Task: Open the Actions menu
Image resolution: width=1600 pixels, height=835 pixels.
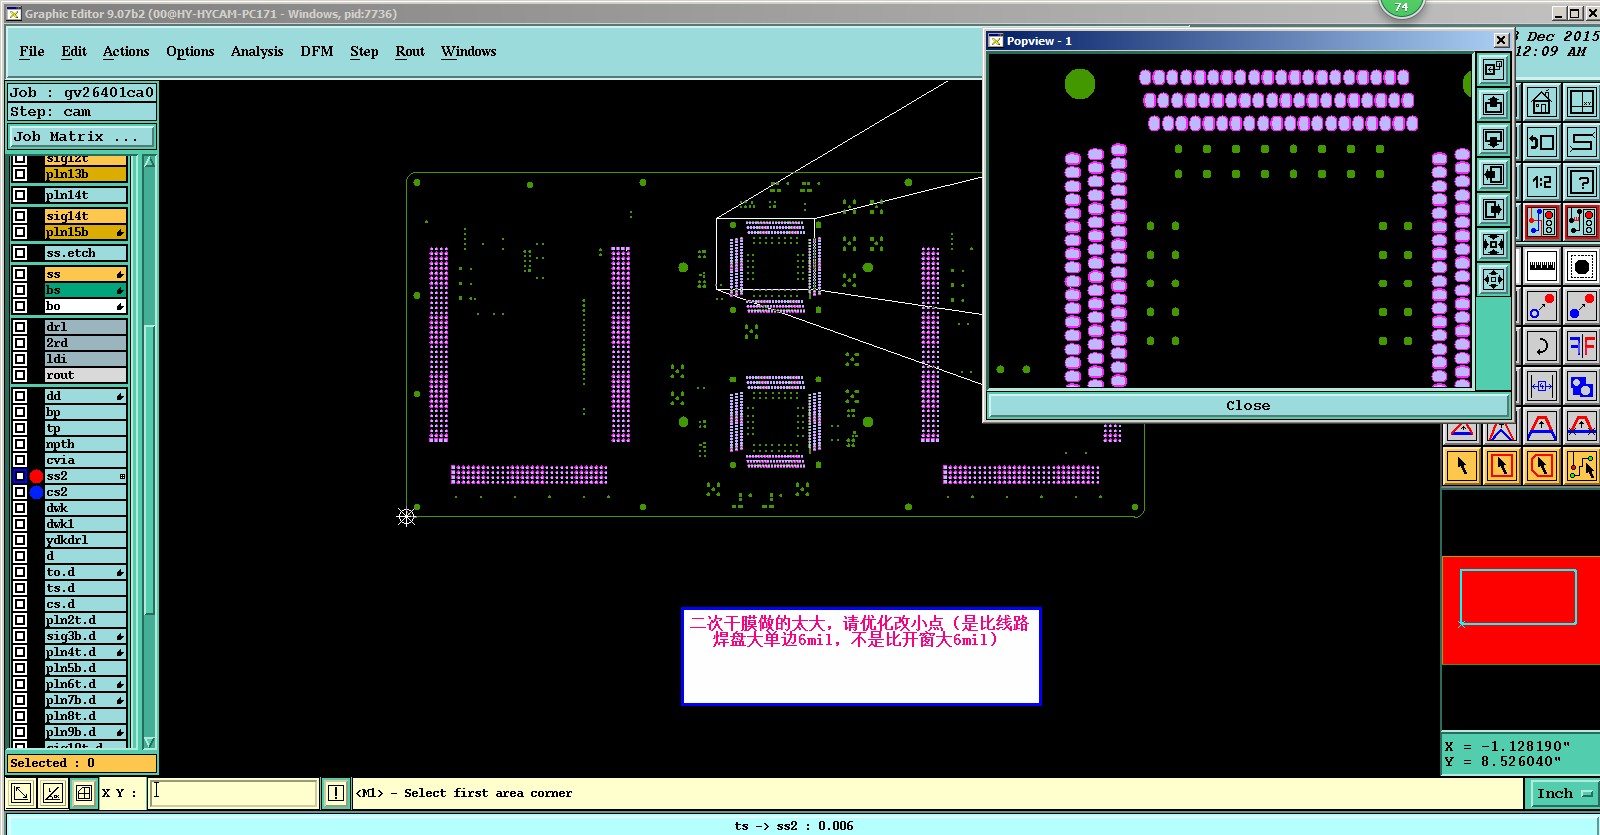Action: coord(126,51)
